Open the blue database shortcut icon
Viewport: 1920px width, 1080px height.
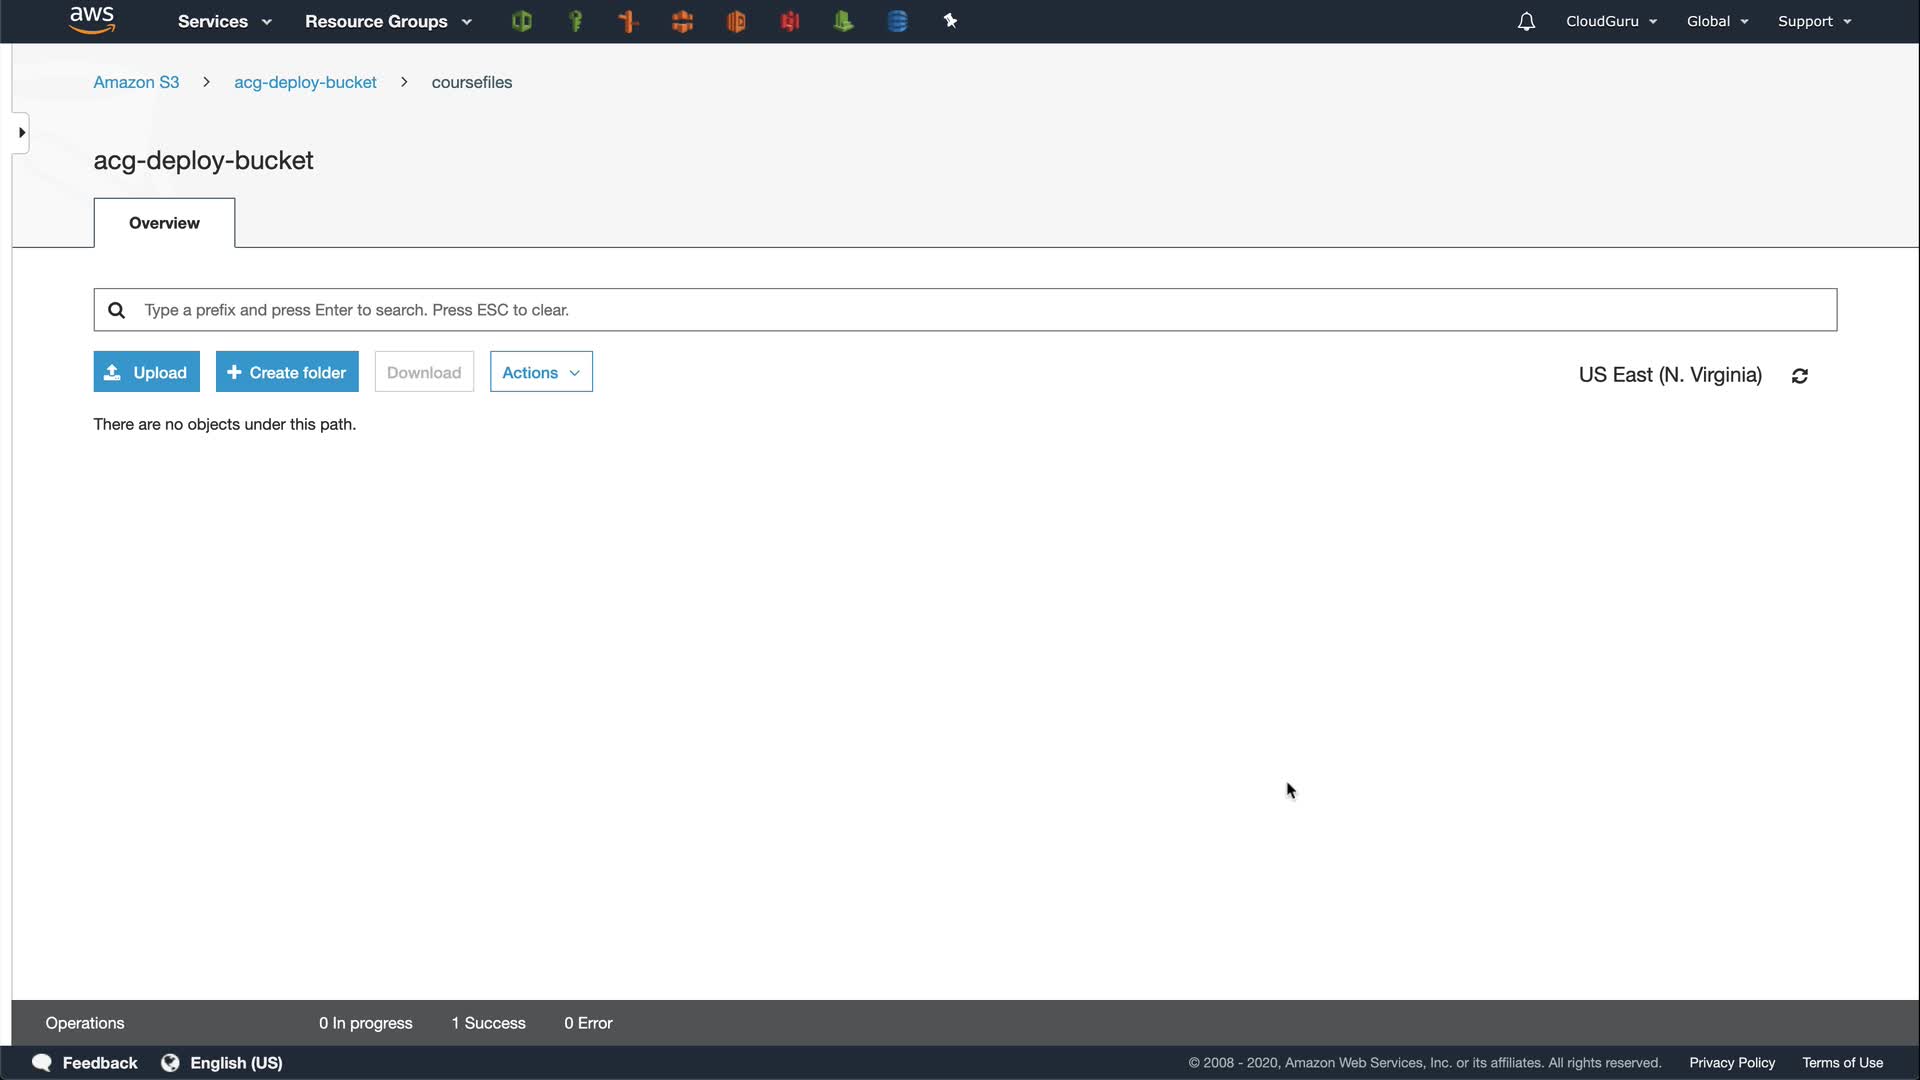[x=897, y=21]
